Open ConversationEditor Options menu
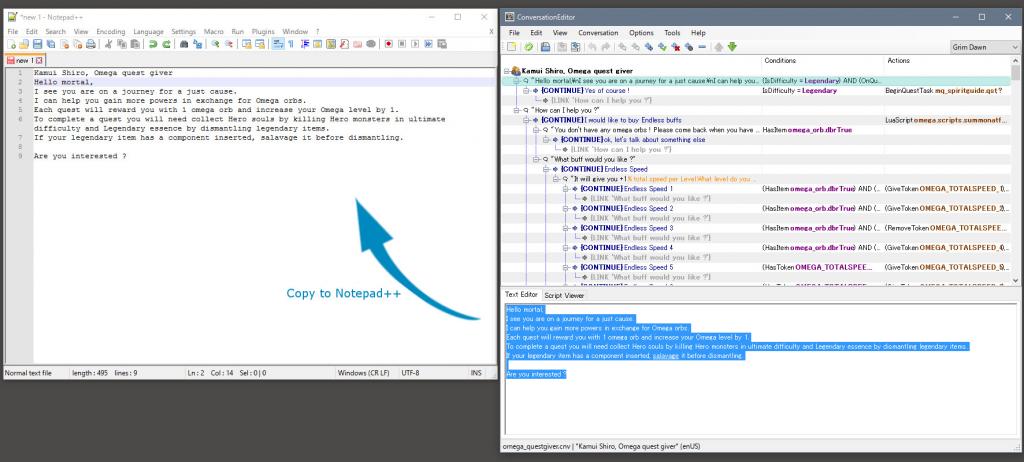Screen dimensions: 1024x462 pos(641,33)
